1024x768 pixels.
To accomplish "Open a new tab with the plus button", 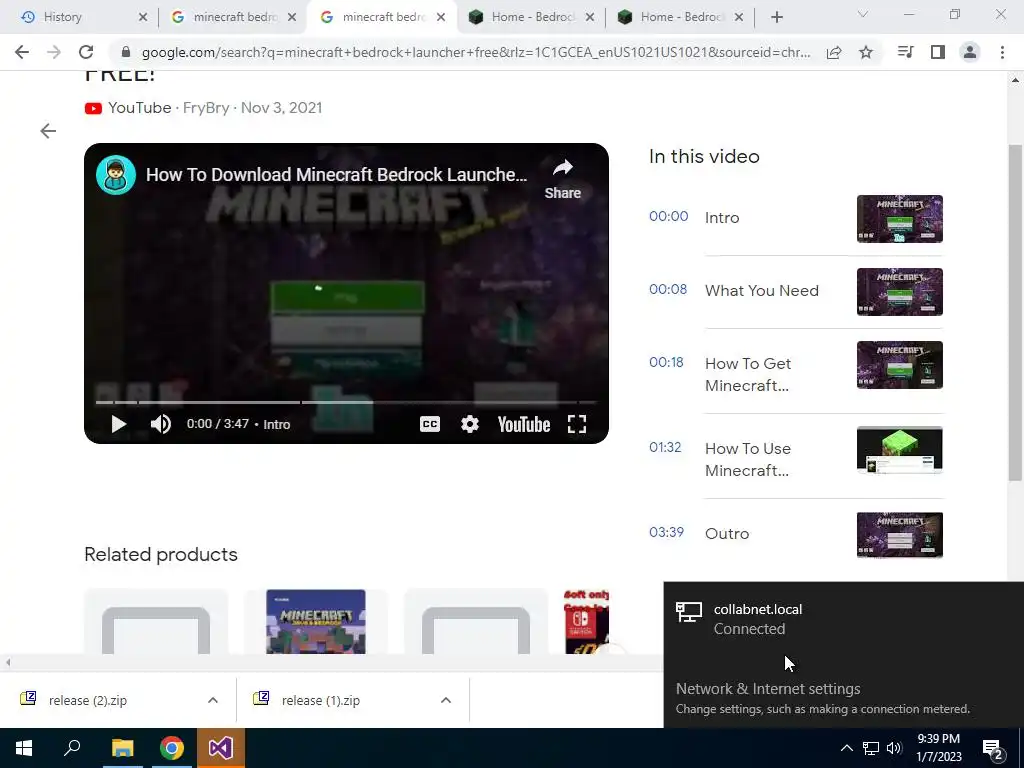I will click(x=776, y=17).
